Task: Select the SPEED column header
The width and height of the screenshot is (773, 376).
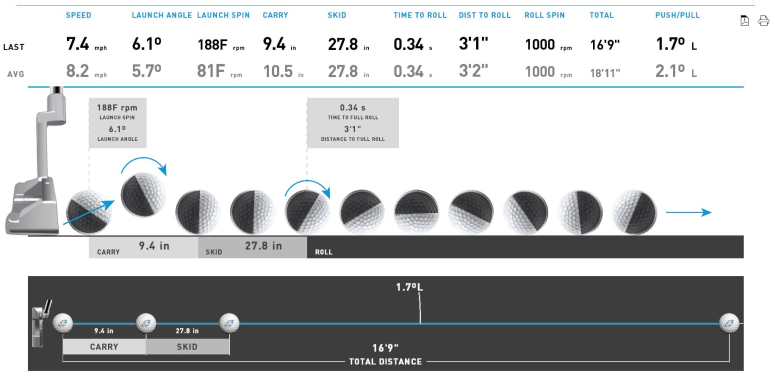Action: pyautogui.click(x=78, y=15)
